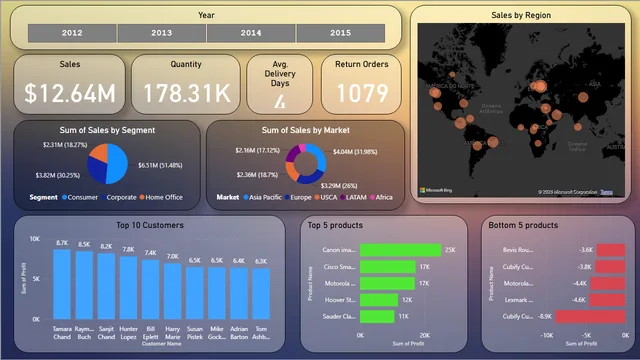Click the Quantity 178.31K card
The image size is (640, 360).
pyautogui.click(x=186, y=84)
